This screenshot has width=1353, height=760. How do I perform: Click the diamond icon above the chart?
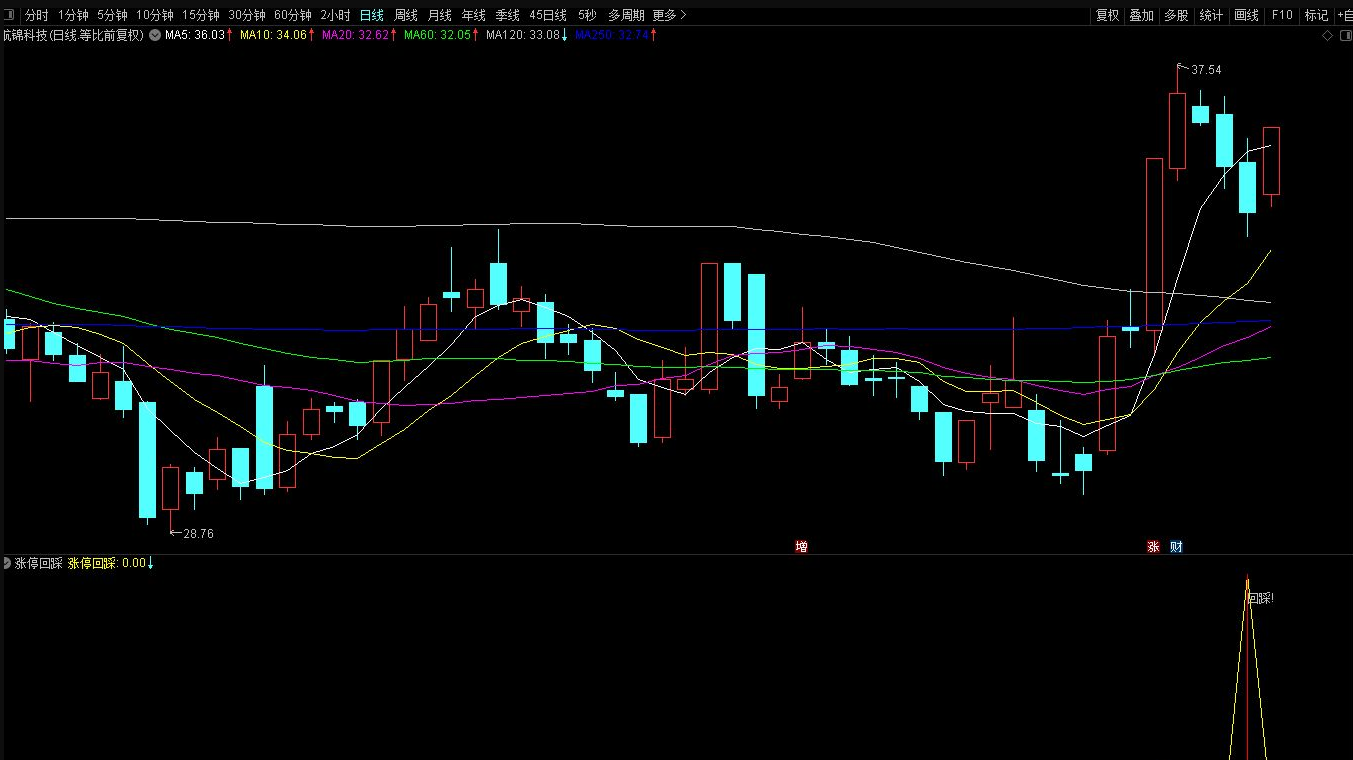[1327, 35]
